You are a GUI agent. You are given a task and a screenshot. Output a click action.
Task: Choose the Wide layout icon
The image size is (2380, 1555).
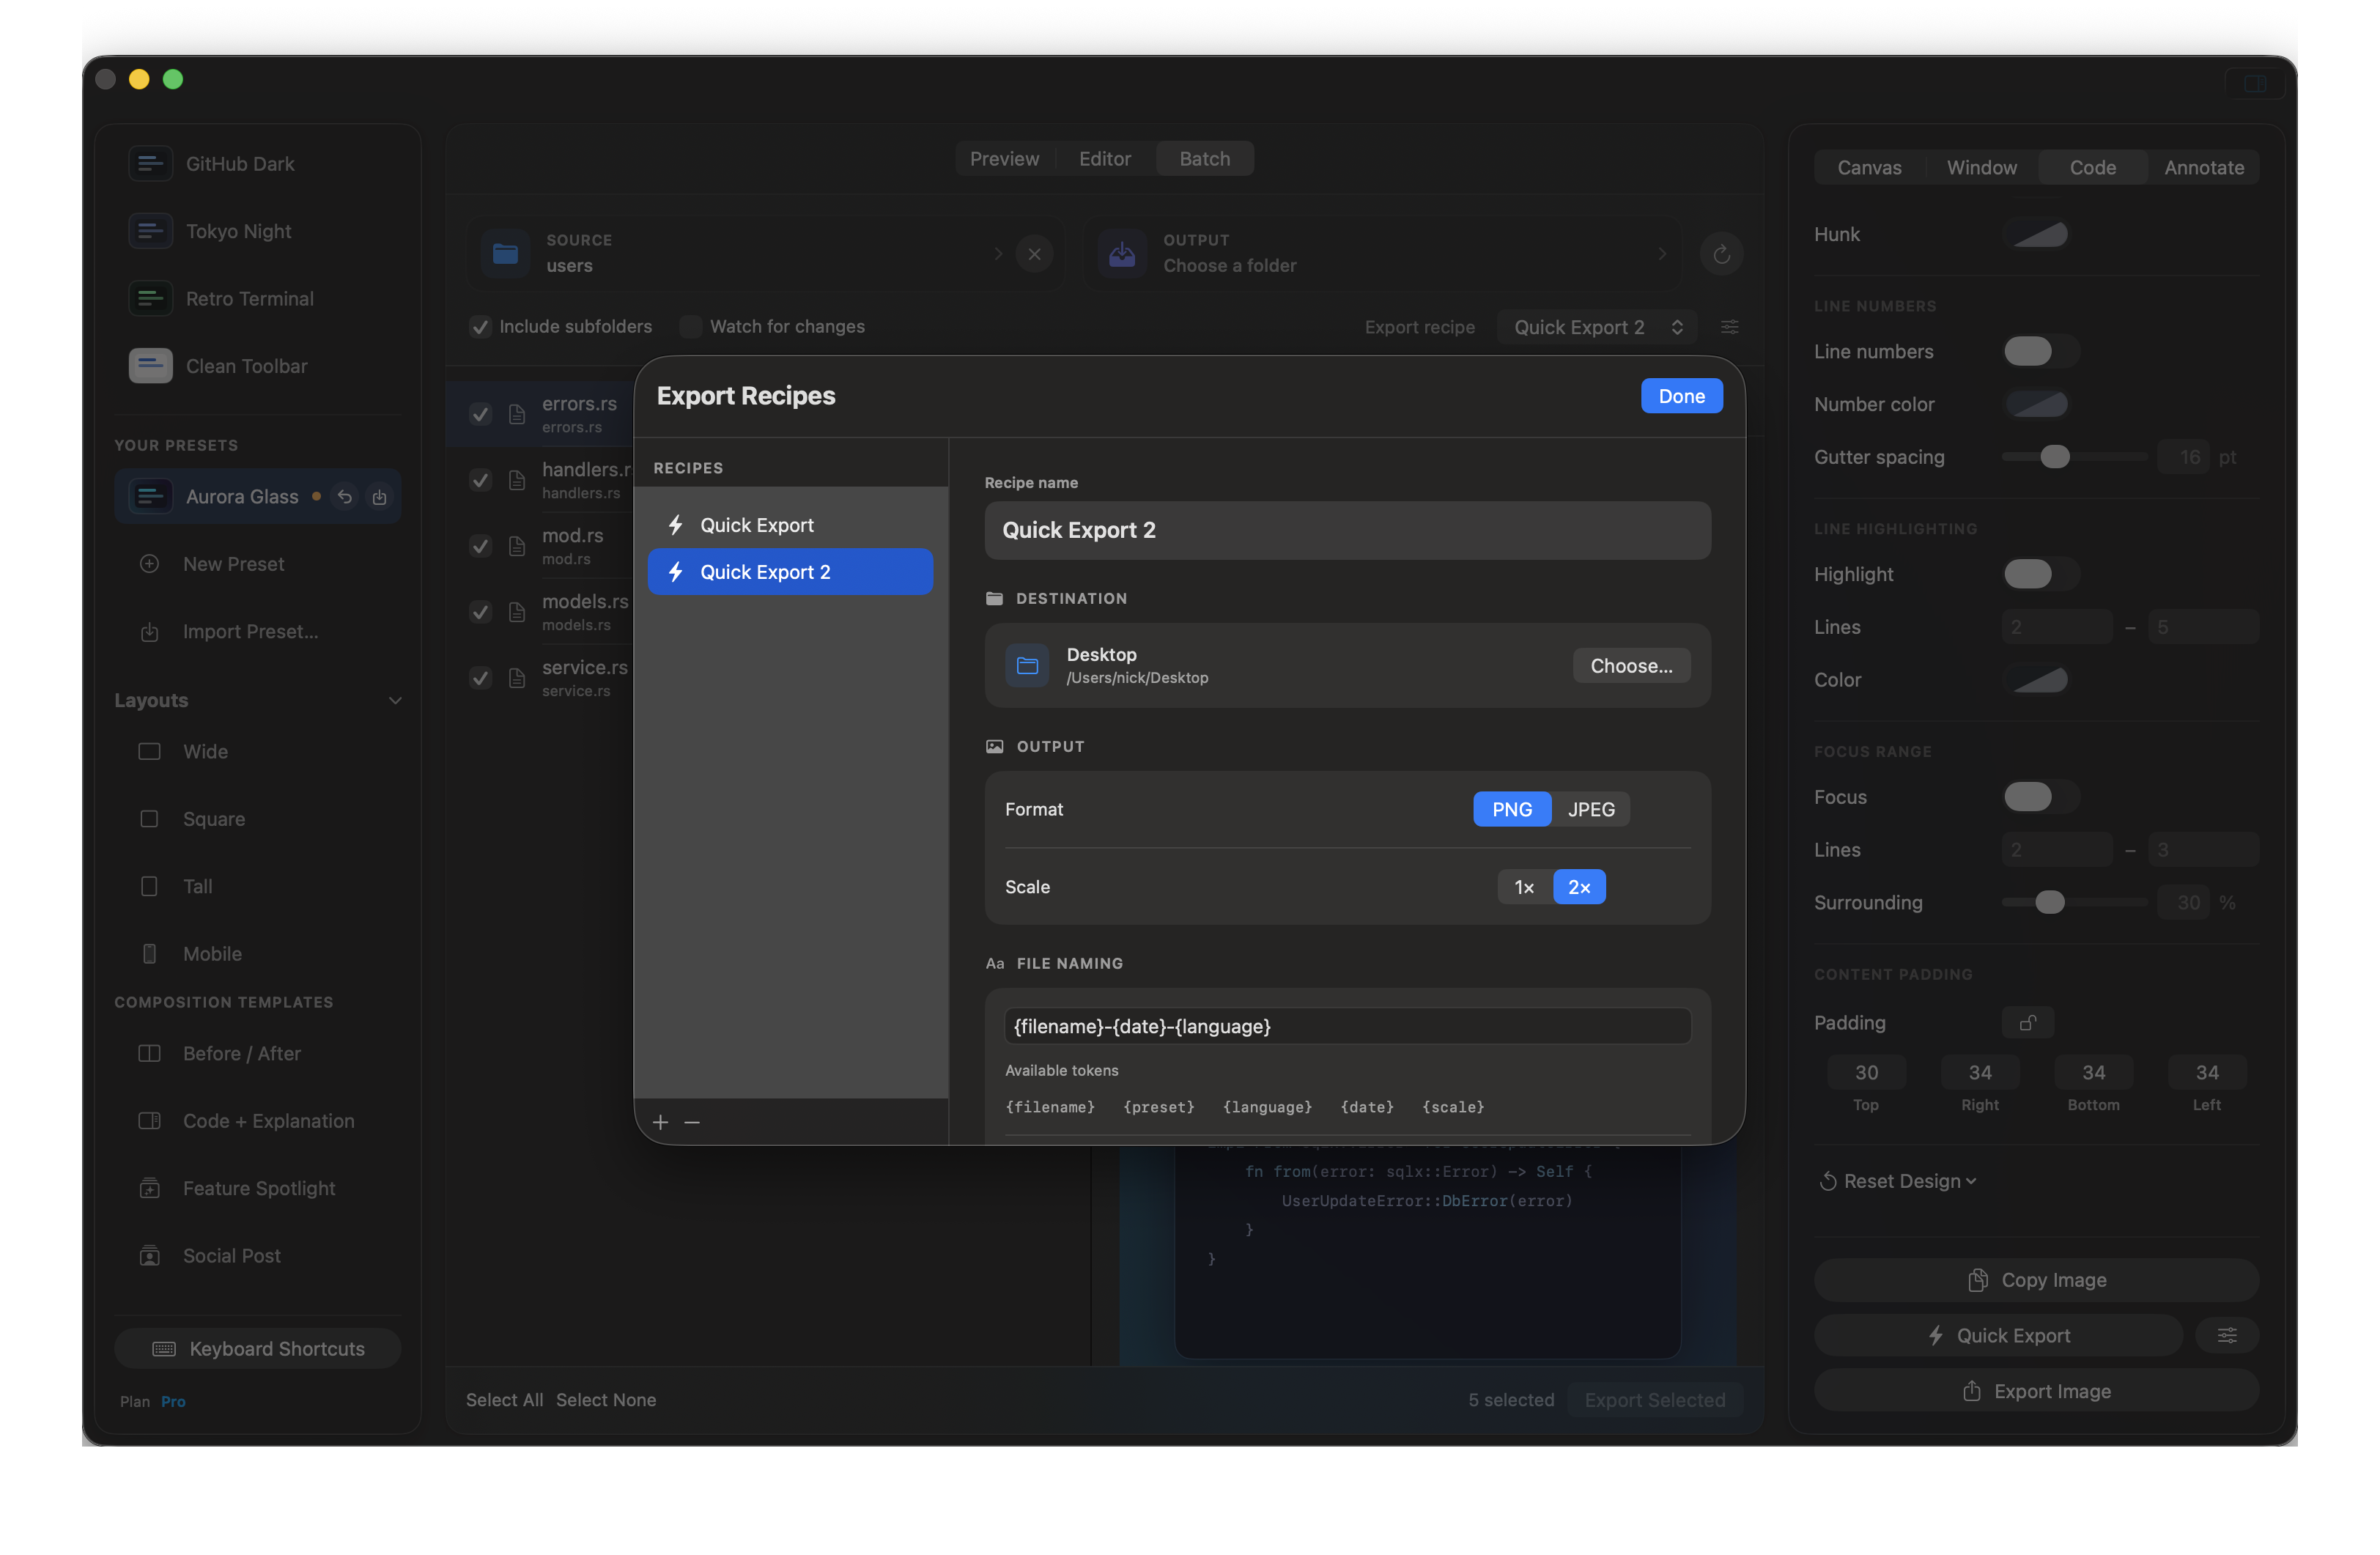pos(149,752)
